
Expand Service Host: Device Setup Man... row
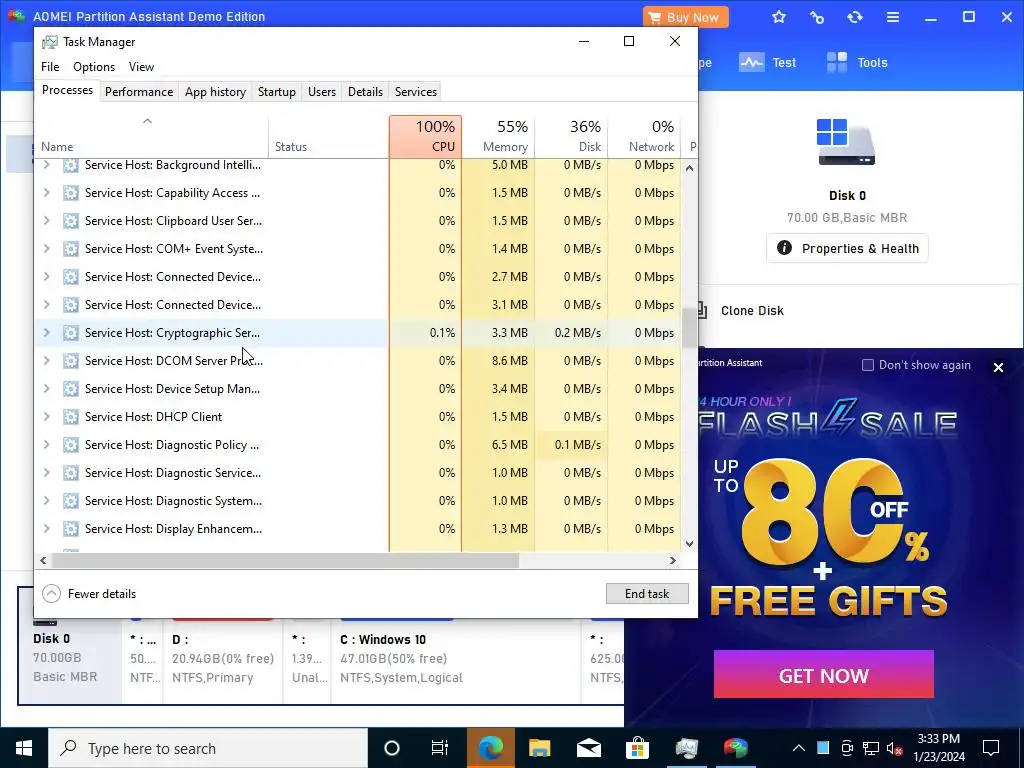[46, 389]
